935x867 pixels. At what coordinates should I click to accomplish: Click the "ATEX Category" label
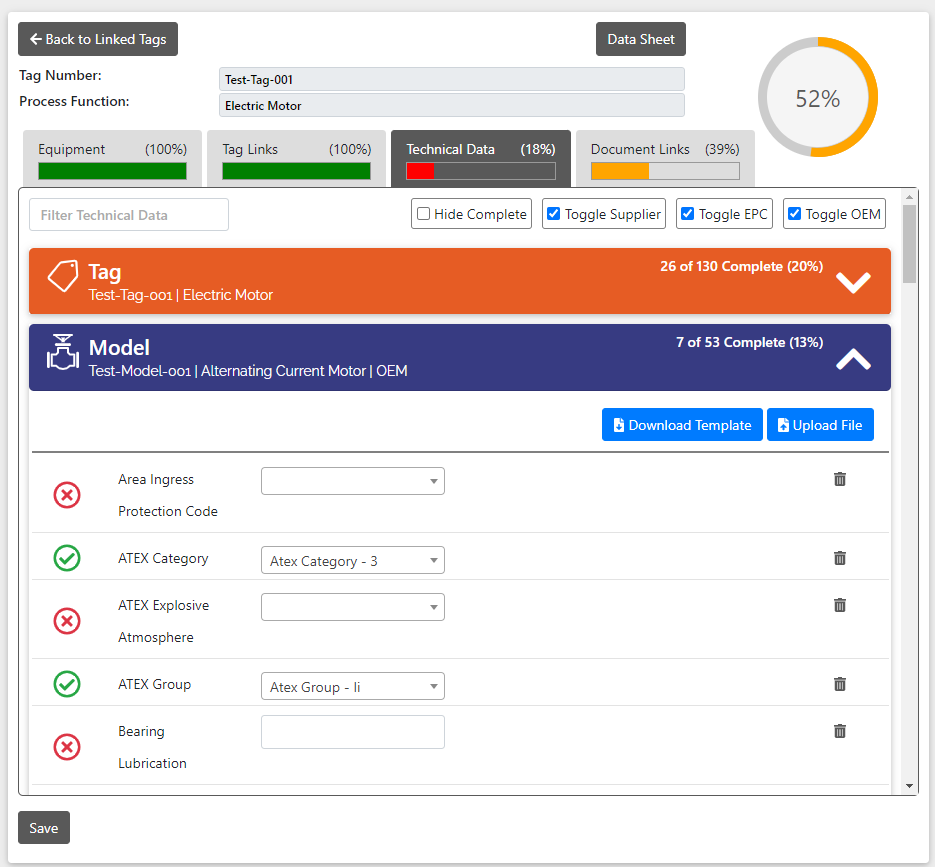point(163,558)
